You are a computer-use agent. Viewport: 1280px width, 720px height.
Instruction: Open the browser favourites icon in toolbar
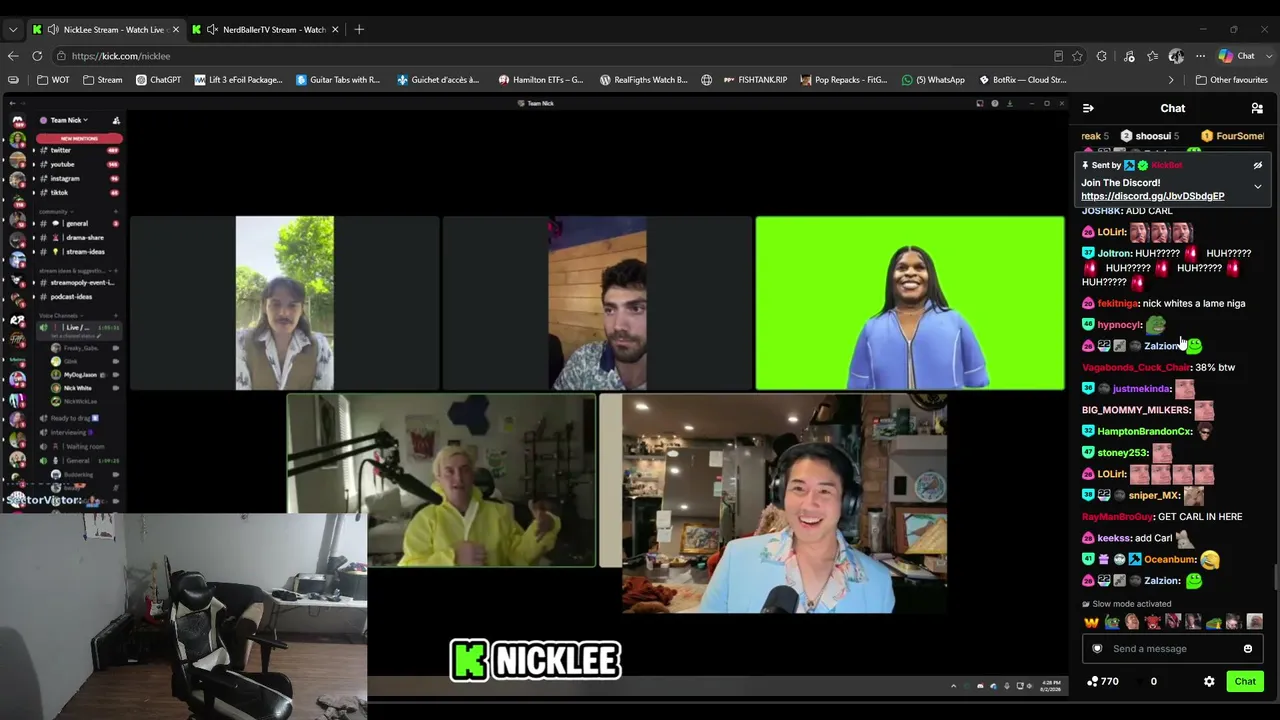pyautogui.click(x=1152, y=56)
